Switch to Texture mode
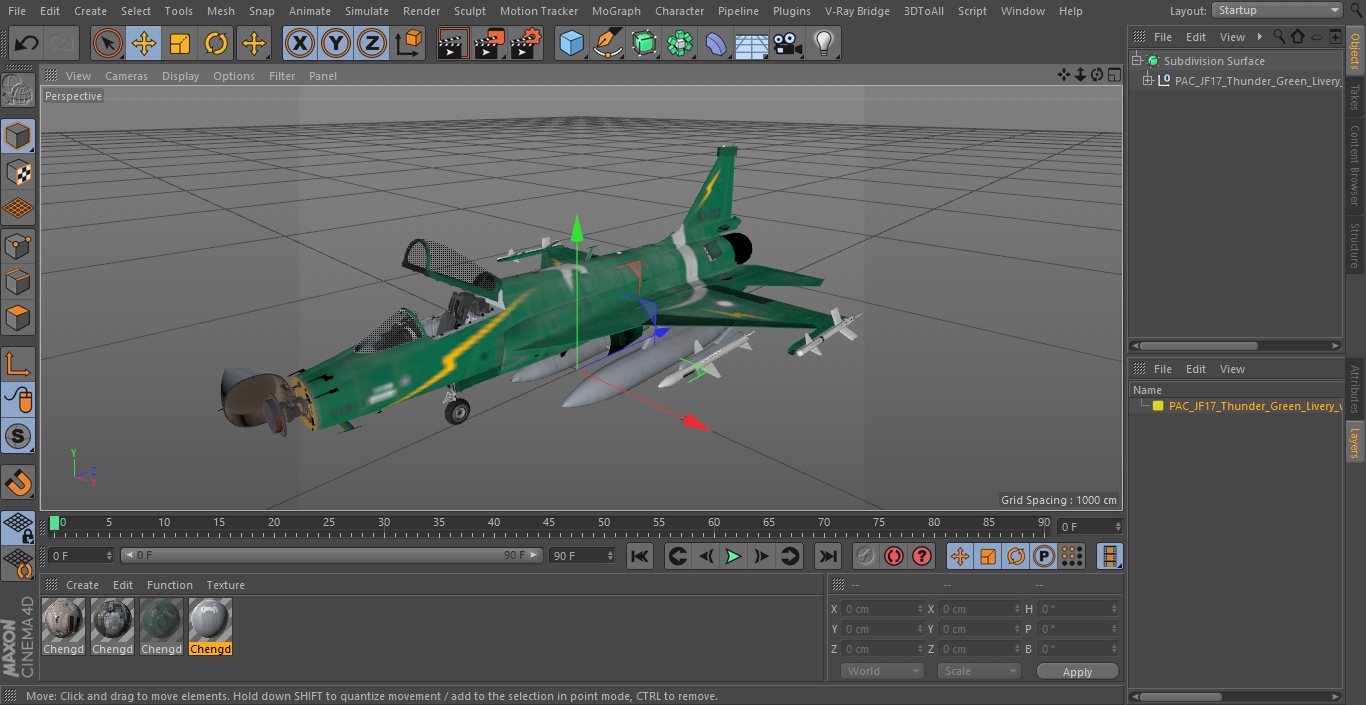Image resolution: width=1366 pixels, height=705 pixels. point(18,172)
